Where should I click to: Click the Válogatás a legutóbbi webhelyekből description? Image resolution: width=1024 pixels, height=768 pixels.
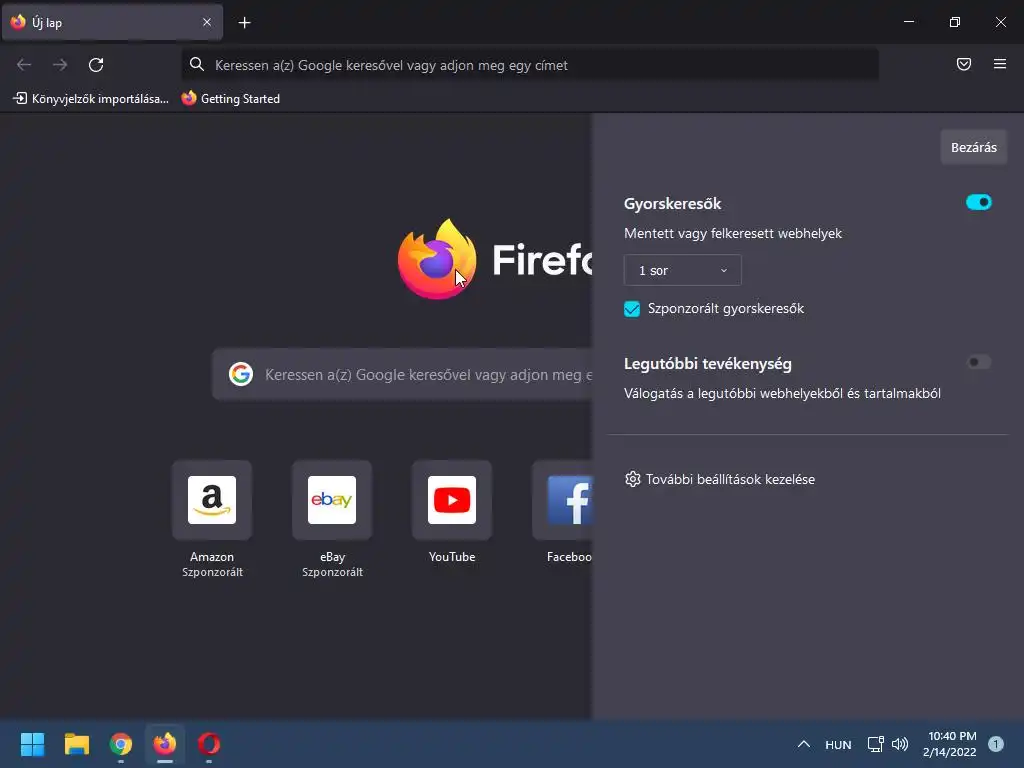click(x=782, y=393)
